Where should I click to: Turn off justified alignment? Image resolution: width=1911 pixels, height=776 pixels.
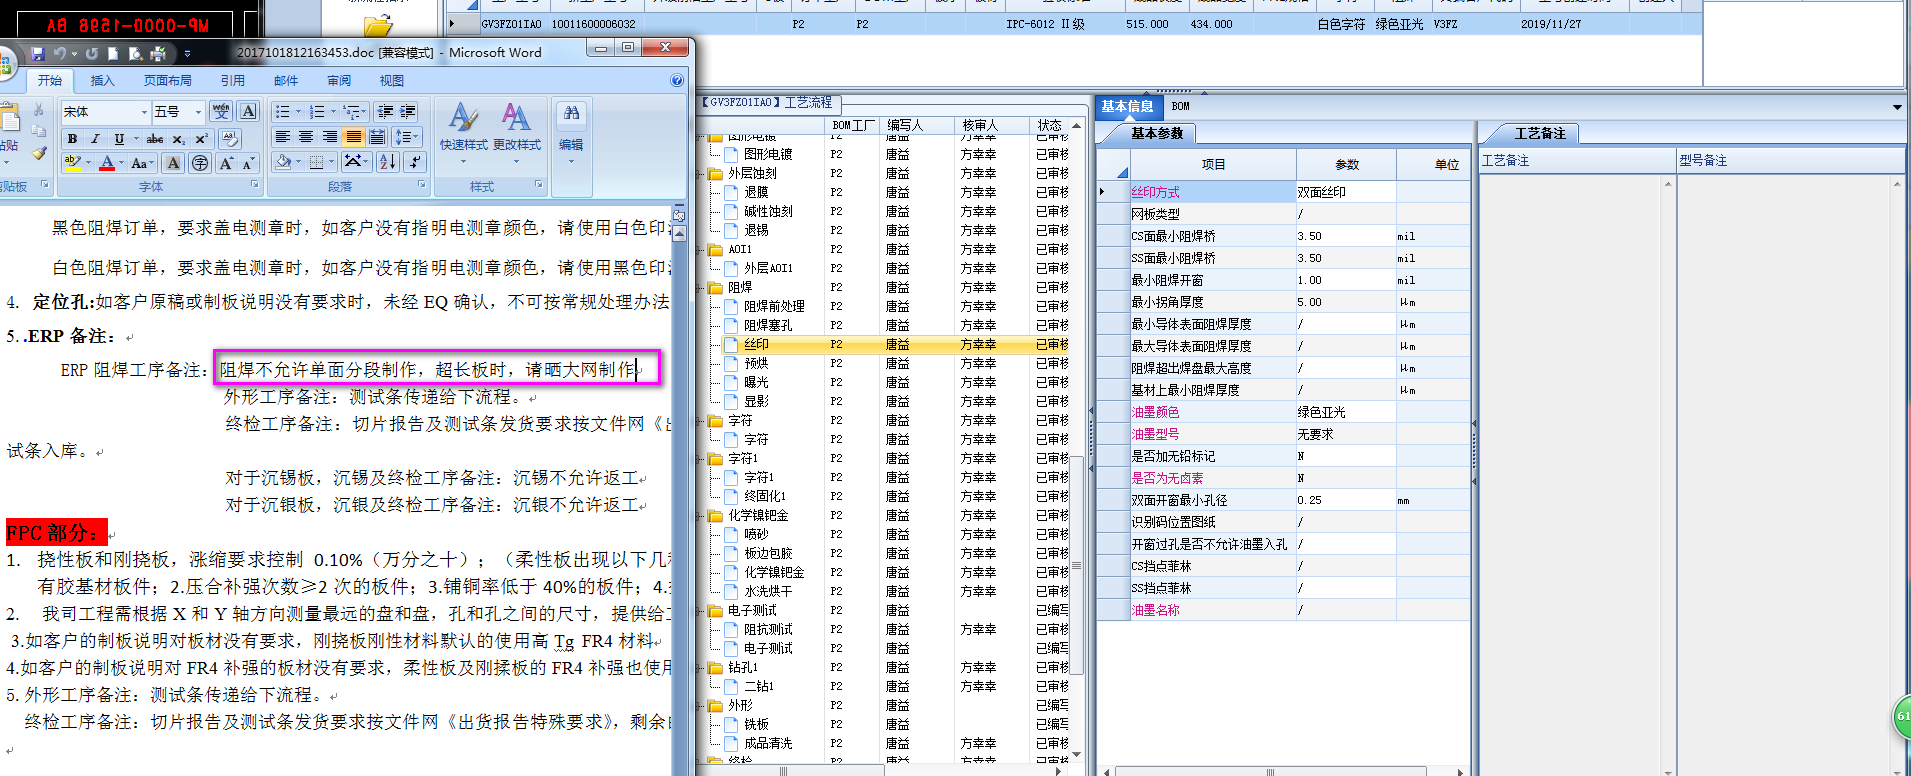point(353,137)
